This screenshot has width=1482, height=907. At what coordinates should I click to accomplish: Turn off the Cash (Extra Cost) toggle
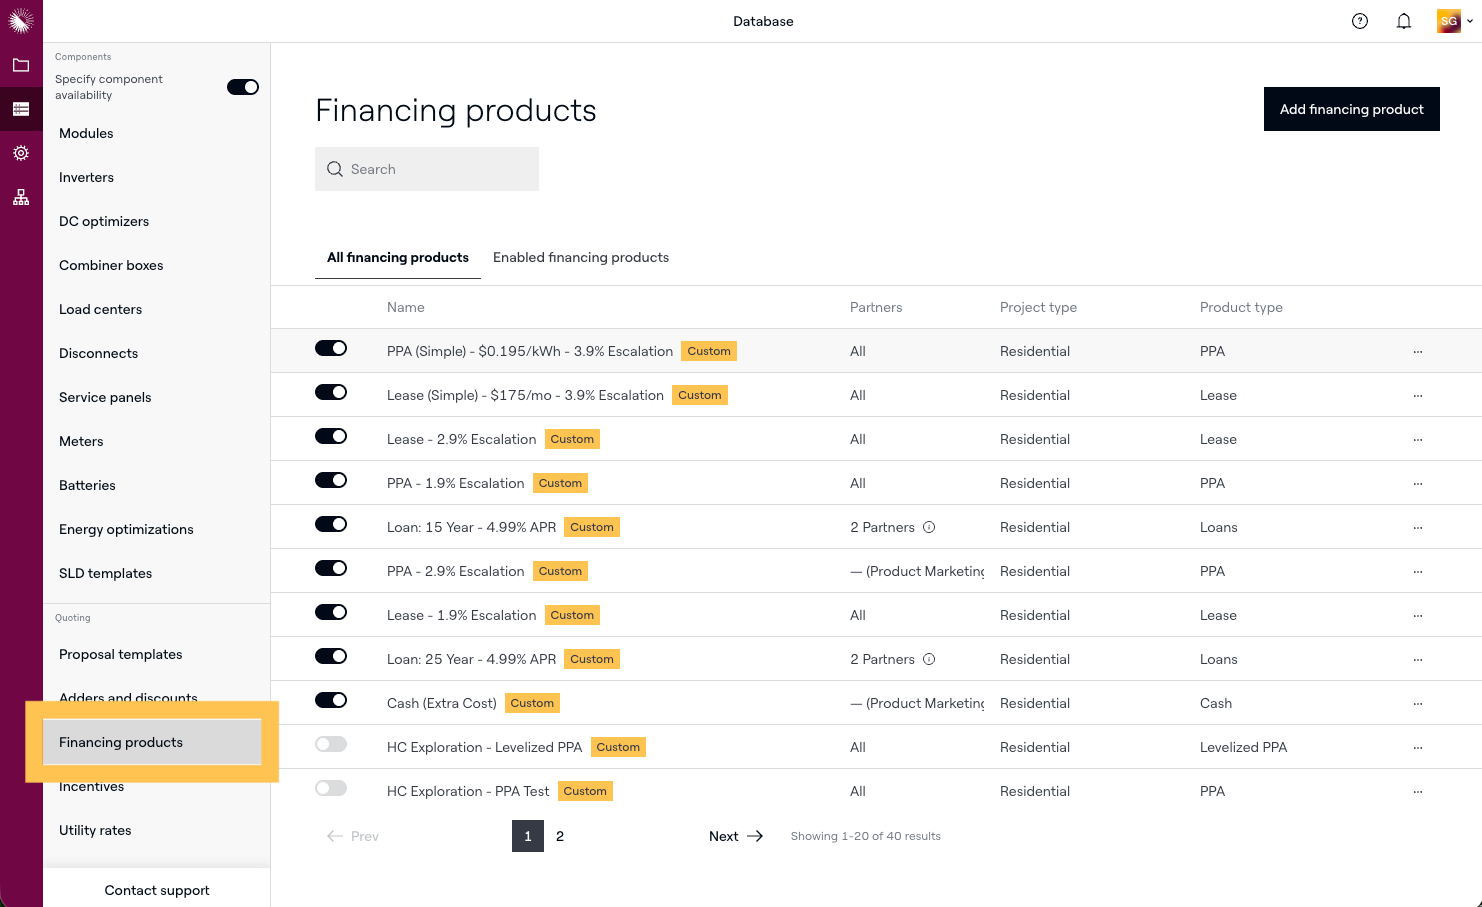(331, 700)
